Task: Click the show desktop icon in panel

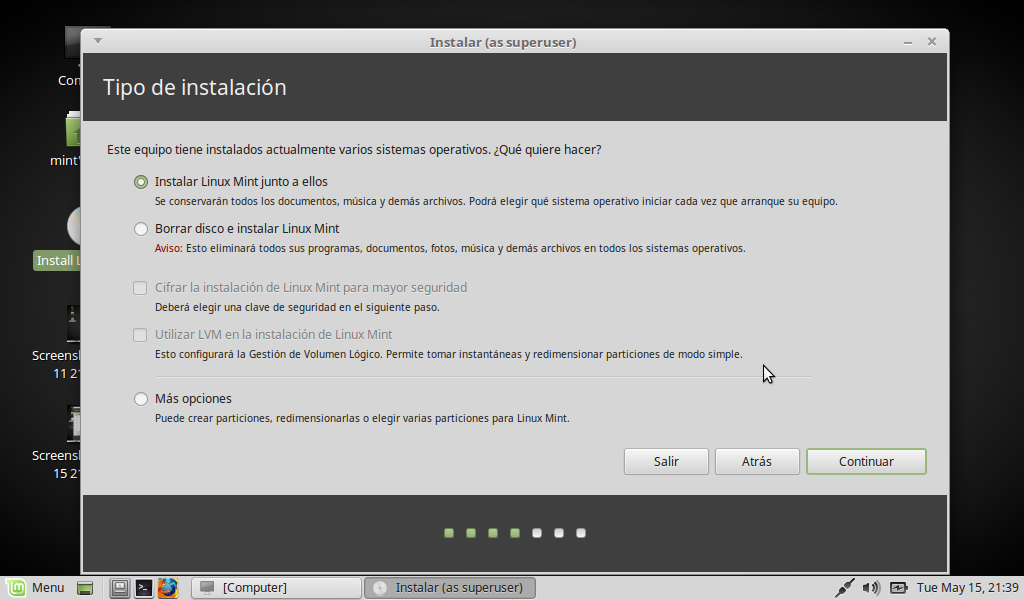Action: [x=85, y=588]
